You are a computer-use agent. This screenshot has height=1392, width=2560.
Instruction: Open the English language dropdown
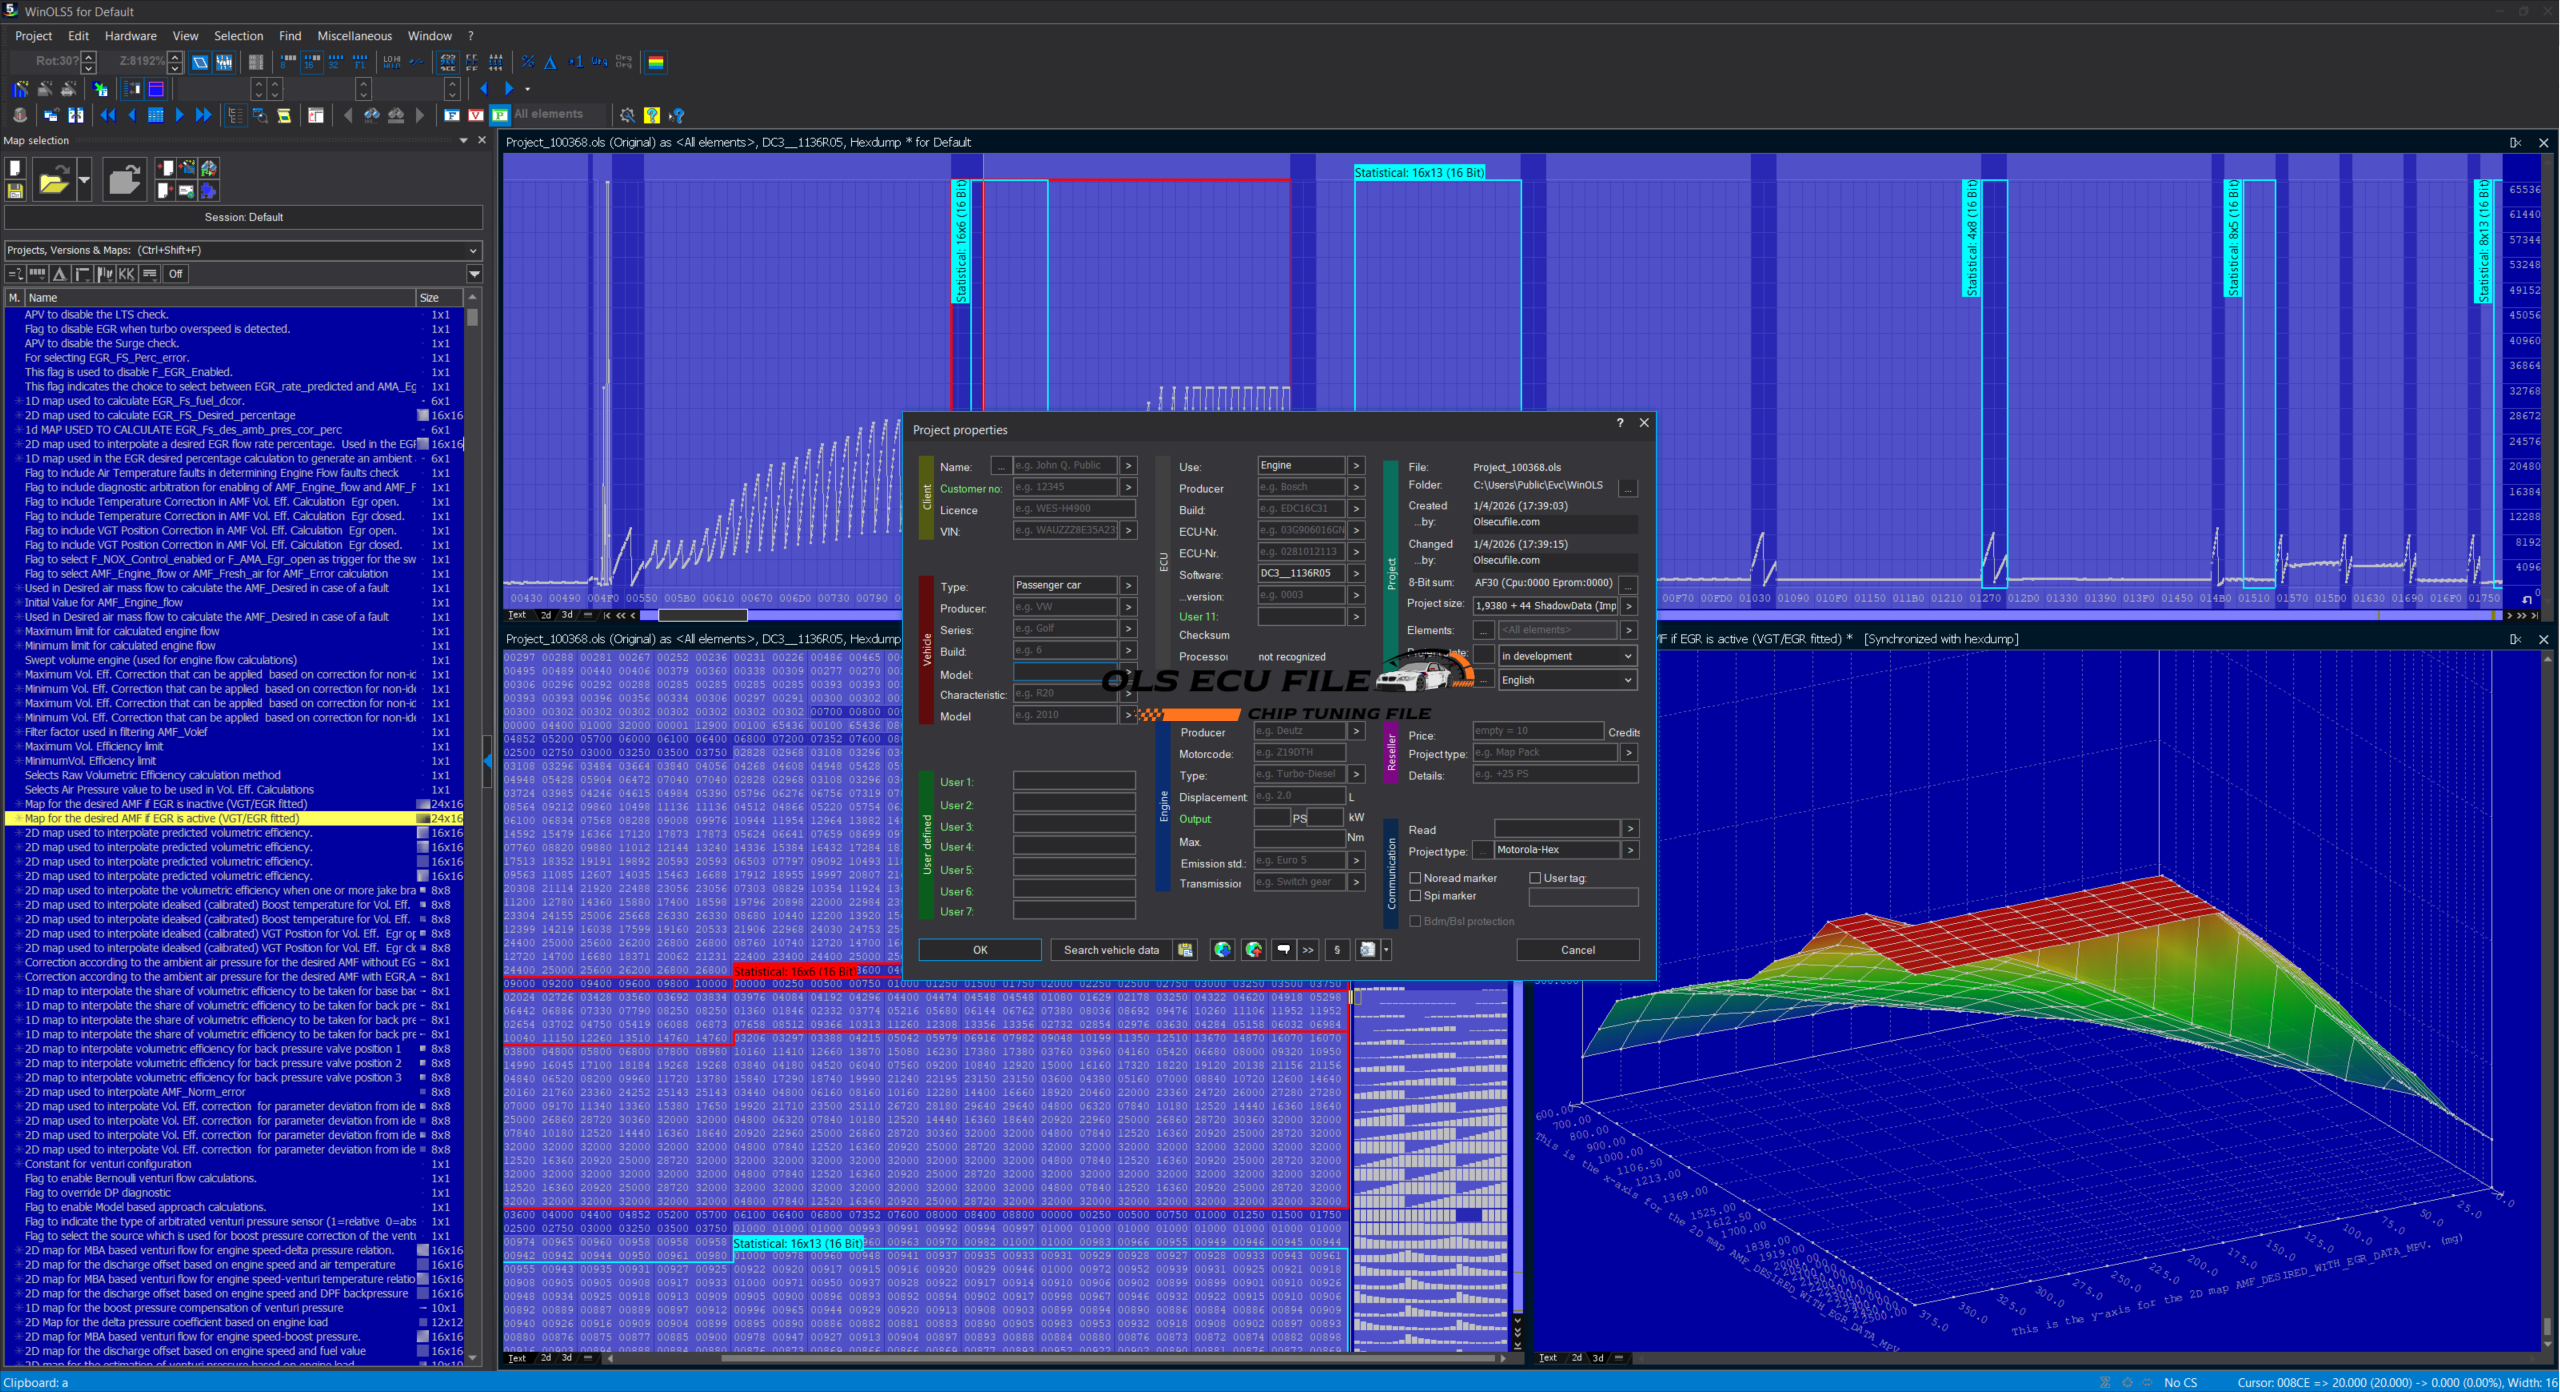coord(1566,680)
